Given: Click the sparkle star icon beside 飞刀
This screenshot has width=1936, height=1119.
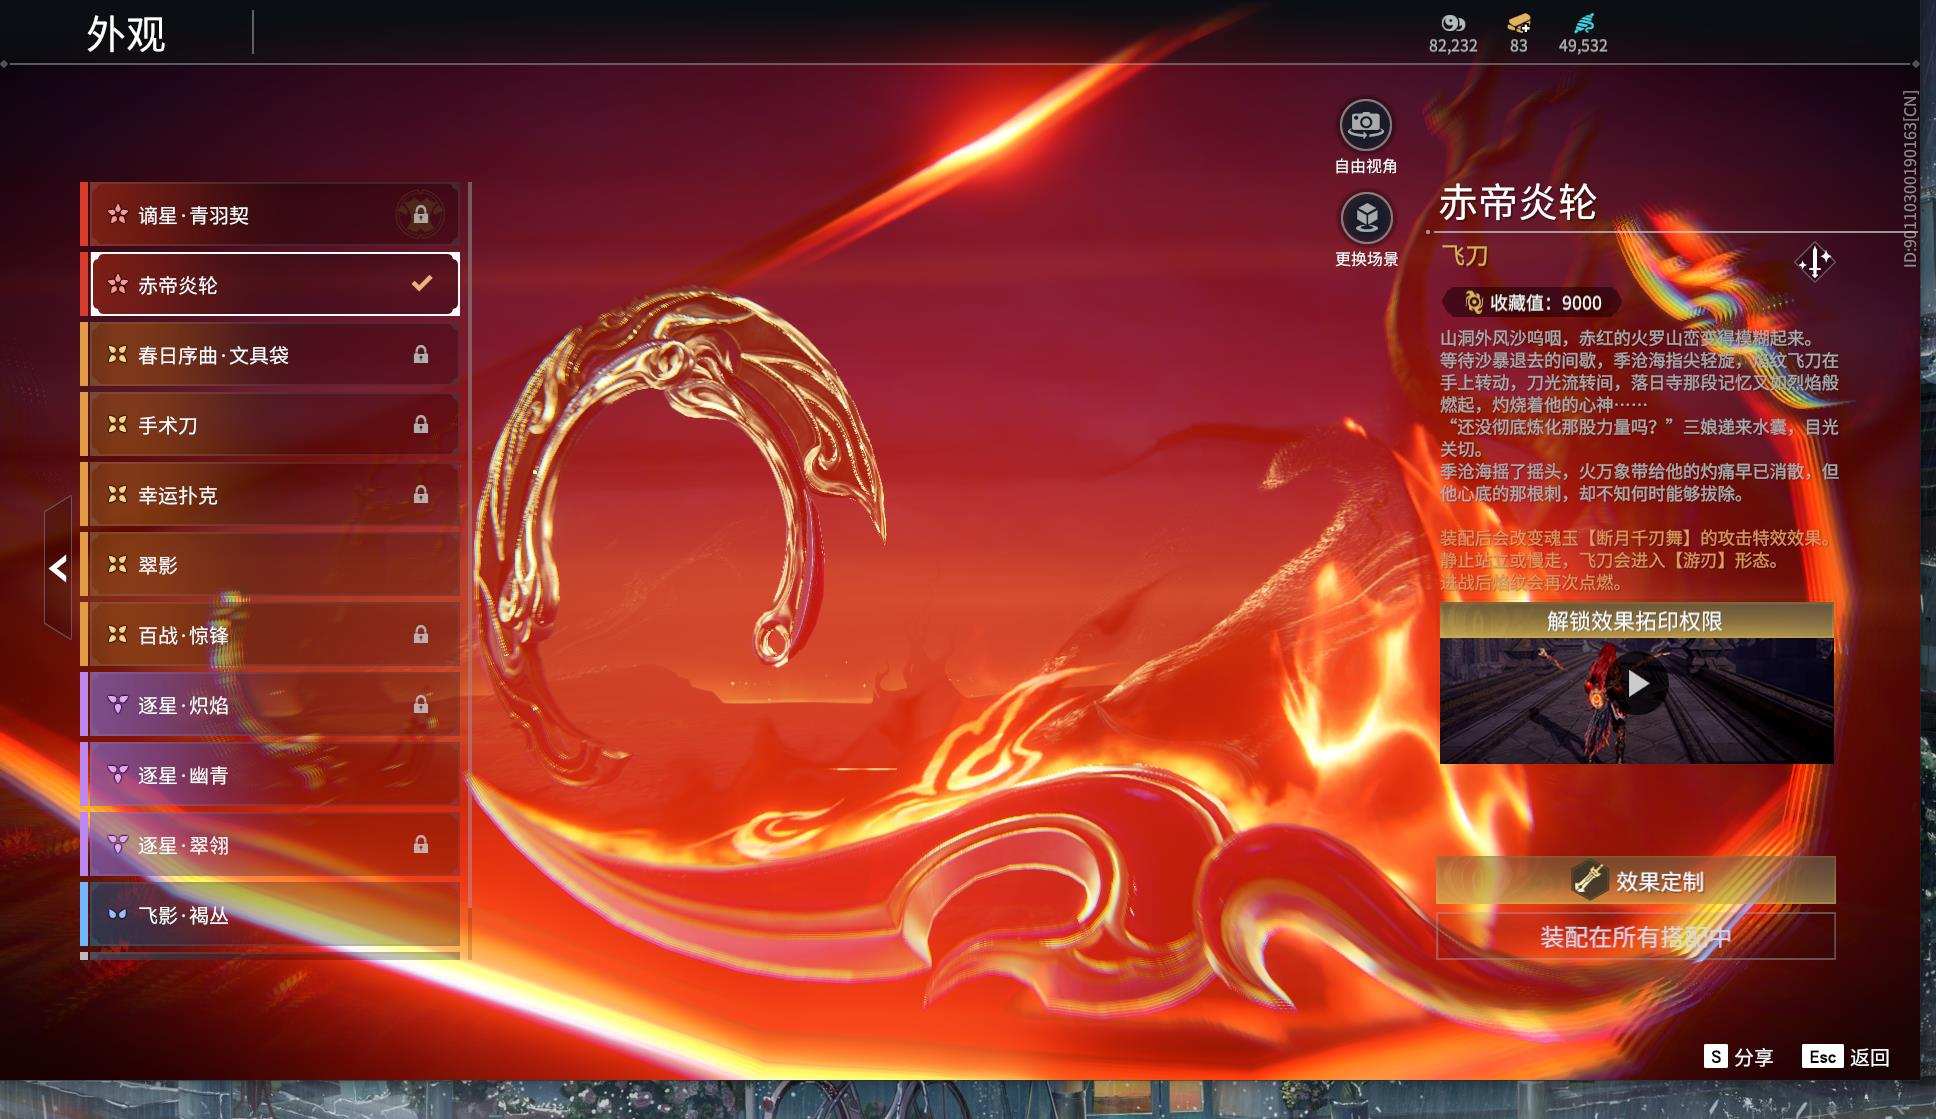Looking at the screenshot, I should pyautogui.click(x=1814, y=263).
